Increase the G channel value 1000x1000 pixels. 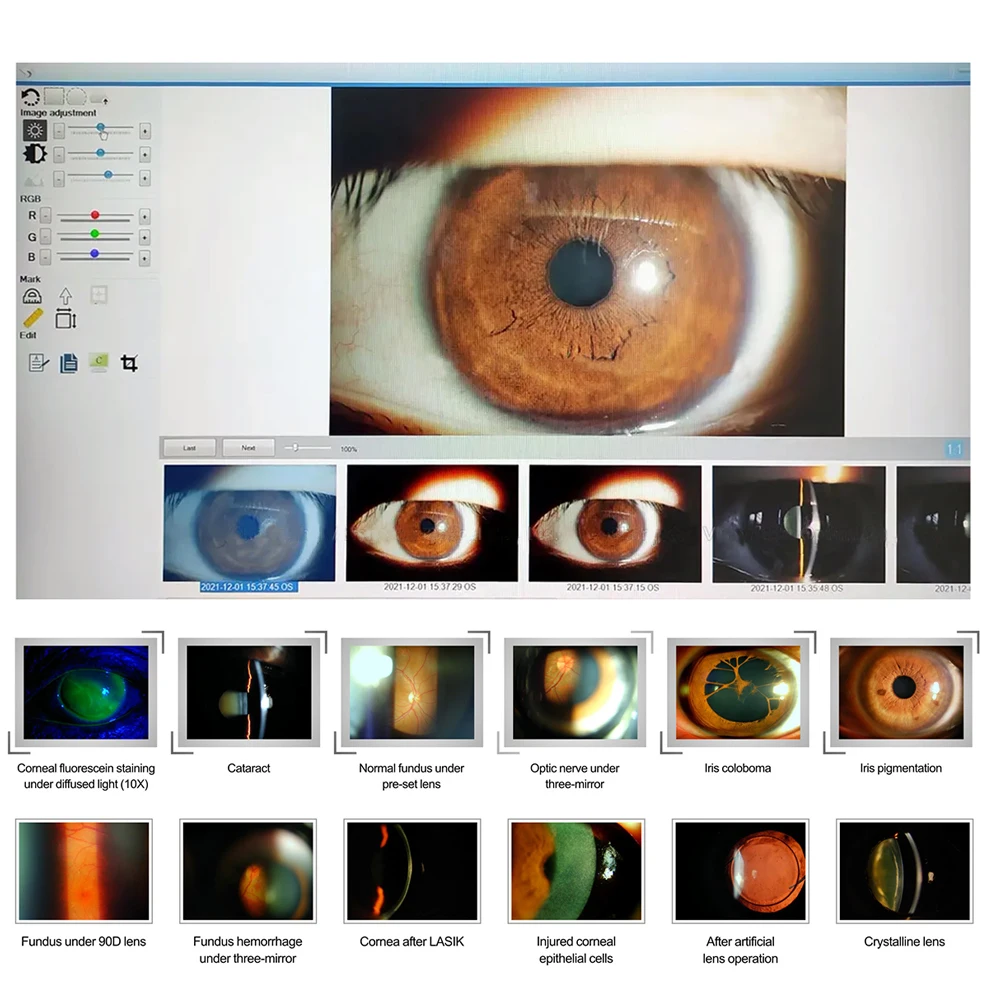145,237
